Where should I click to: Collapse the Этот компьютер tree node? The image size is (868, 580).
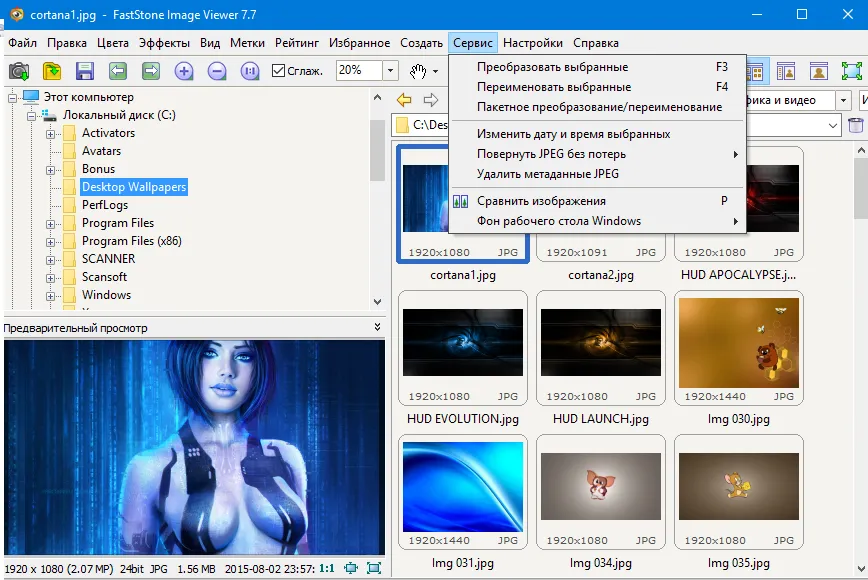(x=12, y=98)
